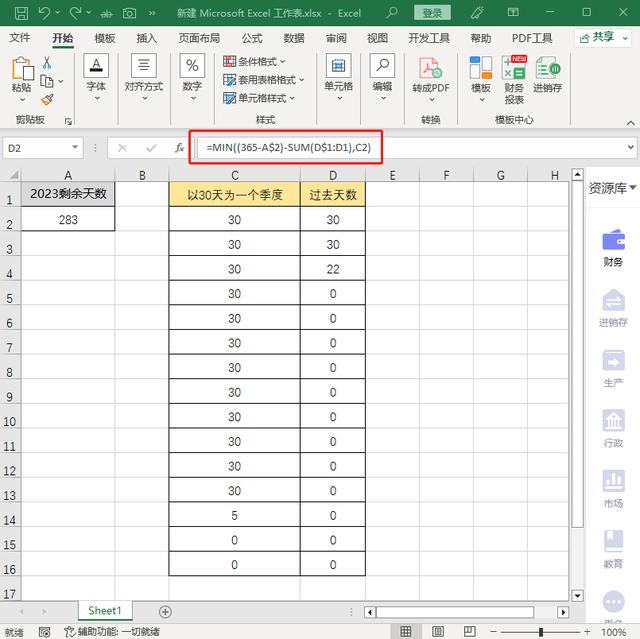Click the Redo arrow icon
This screenshot has height=639, width=640.
76,13
